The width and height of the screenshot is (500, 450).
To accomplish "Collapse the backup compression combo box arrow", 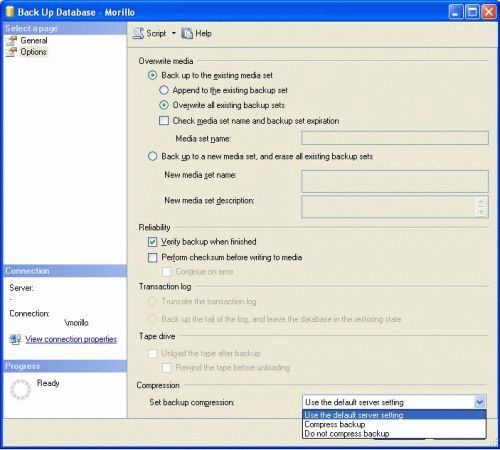I will click(x=480, y=402).
